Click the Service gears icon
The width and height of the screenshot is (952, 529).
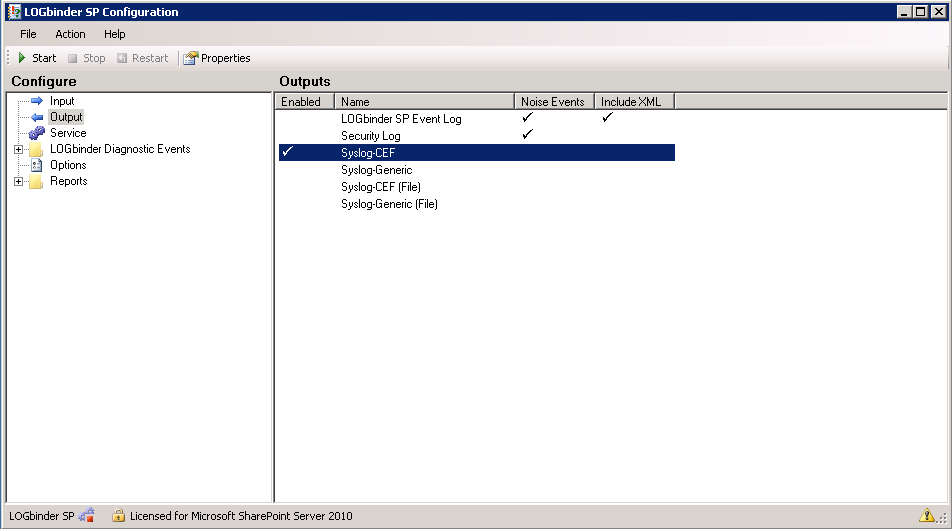click(x=36, y=132)
